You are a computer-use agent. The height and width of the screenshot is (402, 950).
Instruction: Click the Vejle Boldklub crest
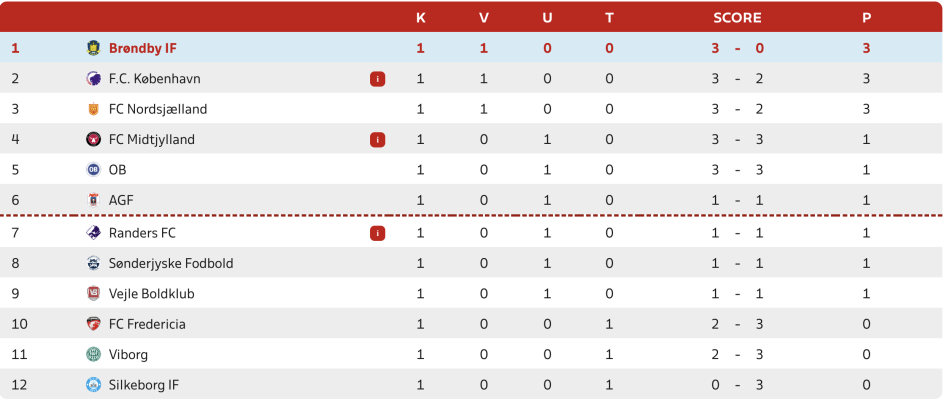tap(93, 294)
